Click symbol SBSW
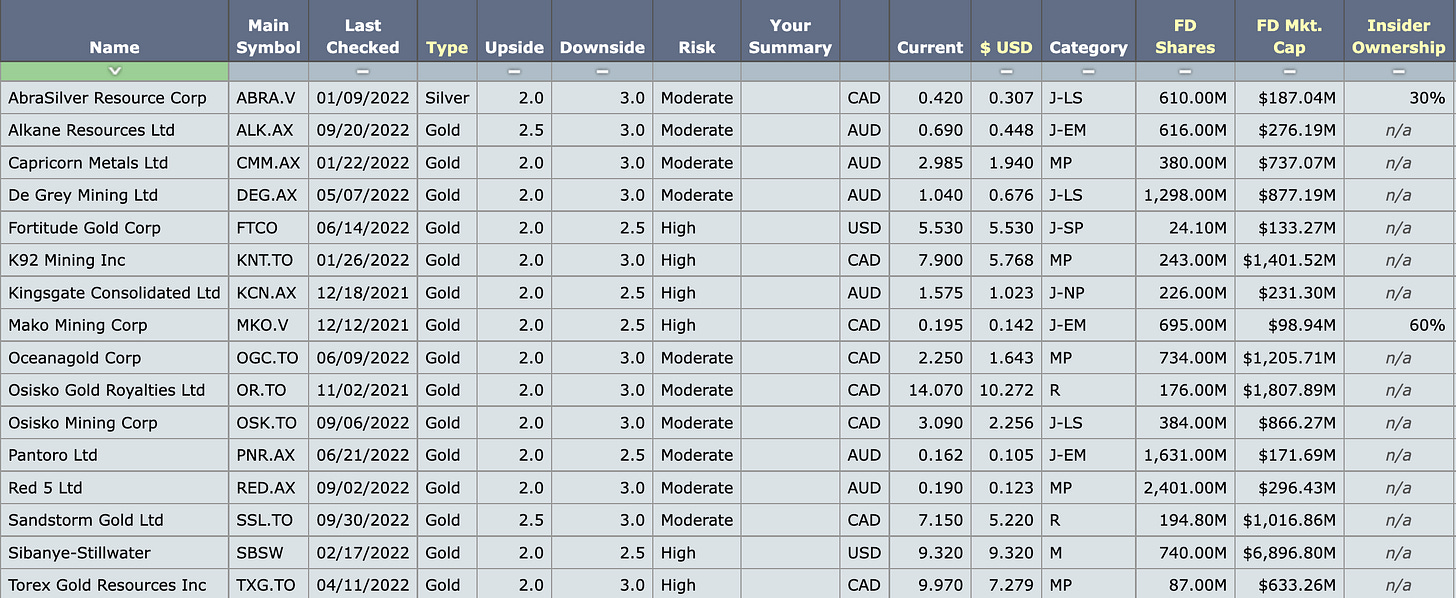 [x=258, y=553]
